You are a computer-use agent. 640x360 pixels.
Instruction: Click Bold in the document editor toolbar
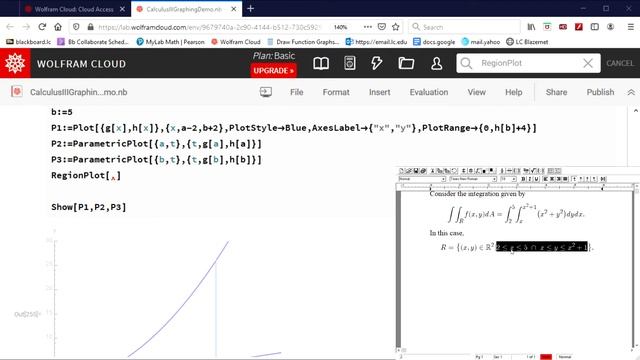click(x=523, y=179)
